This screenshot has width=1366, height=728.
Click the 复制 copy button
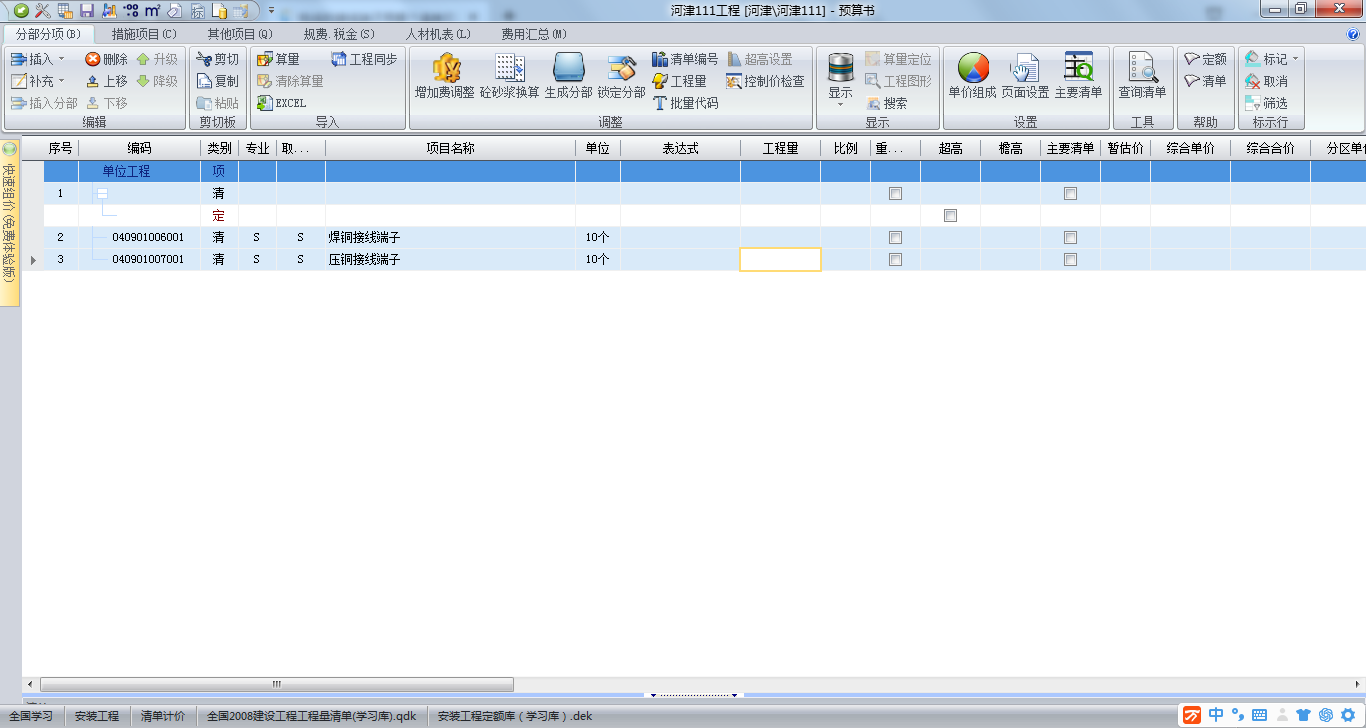point(217,81)
